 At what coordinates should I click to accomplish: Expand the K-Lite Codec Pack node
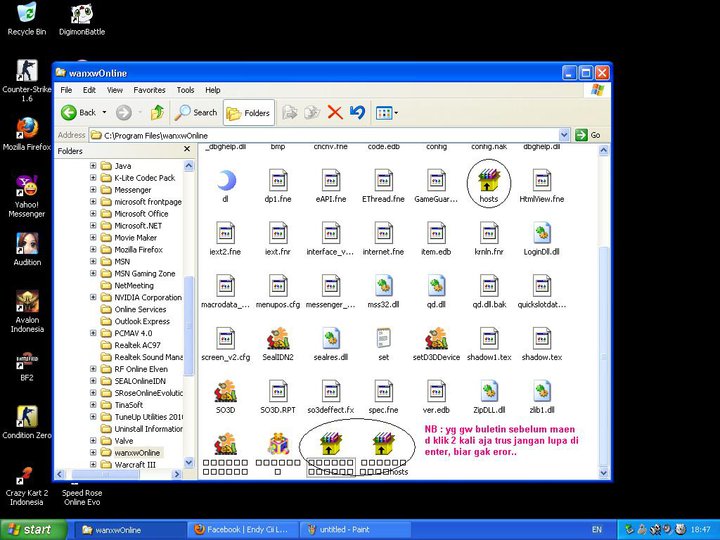(93, 177)
